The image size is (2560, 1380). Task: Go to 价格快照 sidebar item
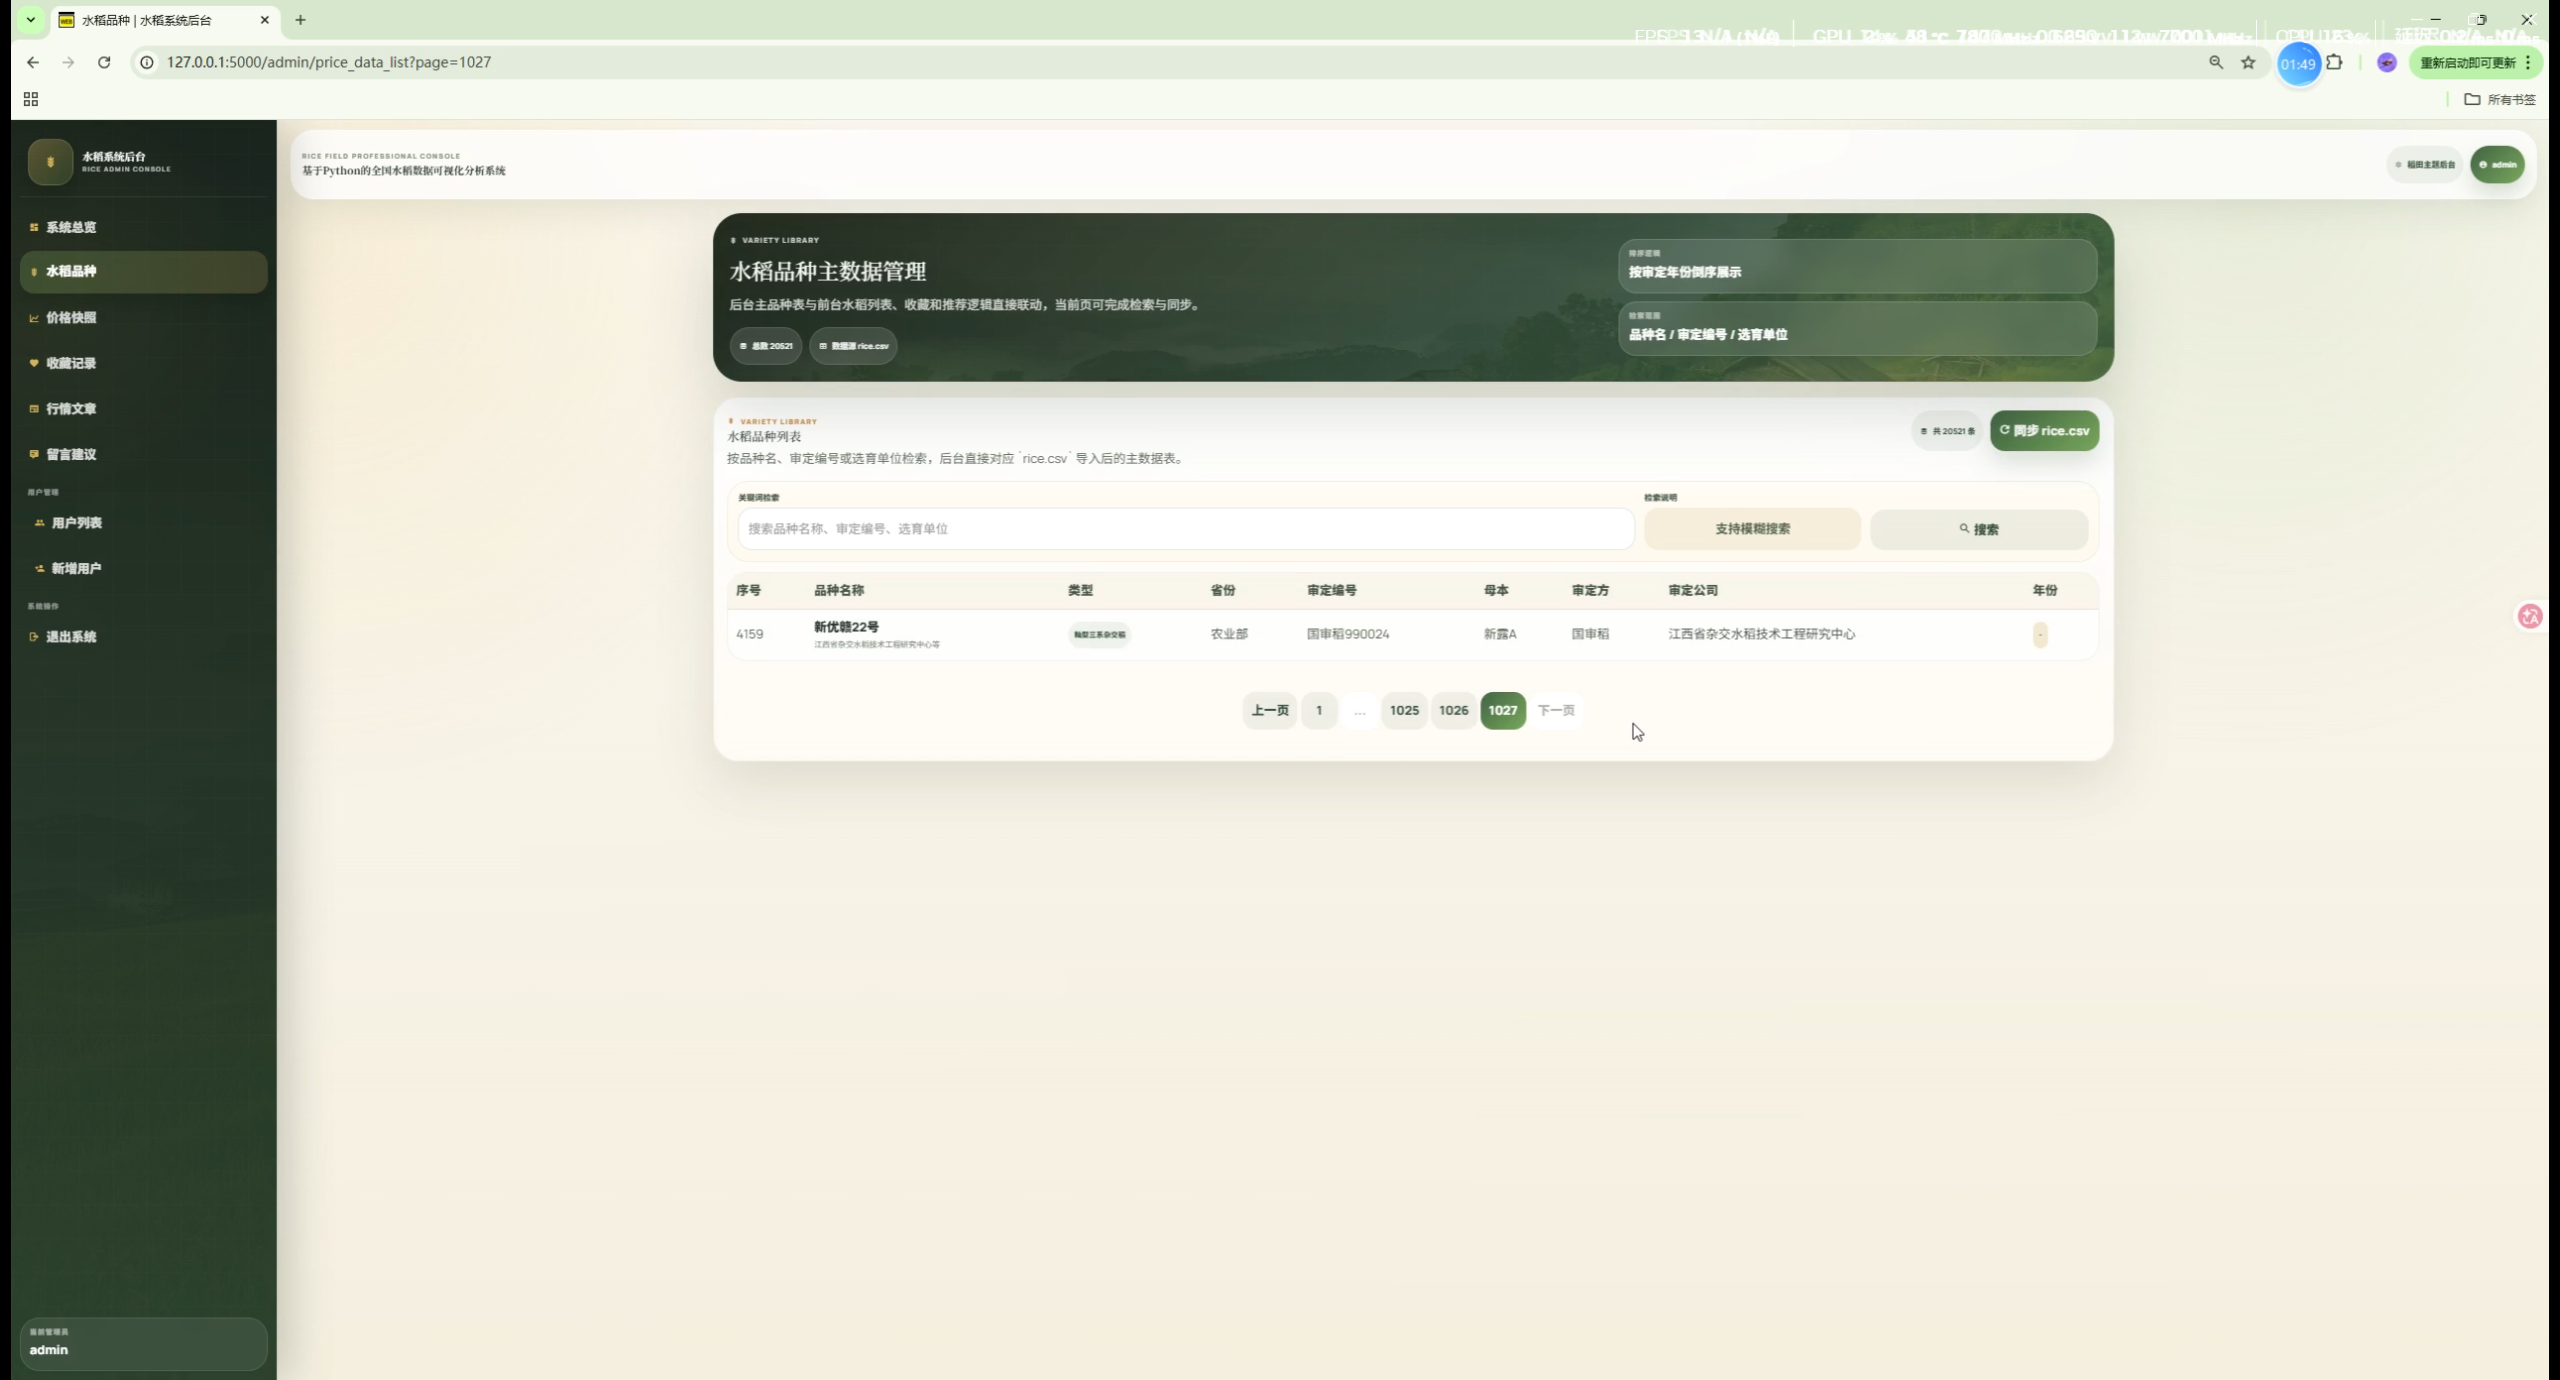point(71,318)
